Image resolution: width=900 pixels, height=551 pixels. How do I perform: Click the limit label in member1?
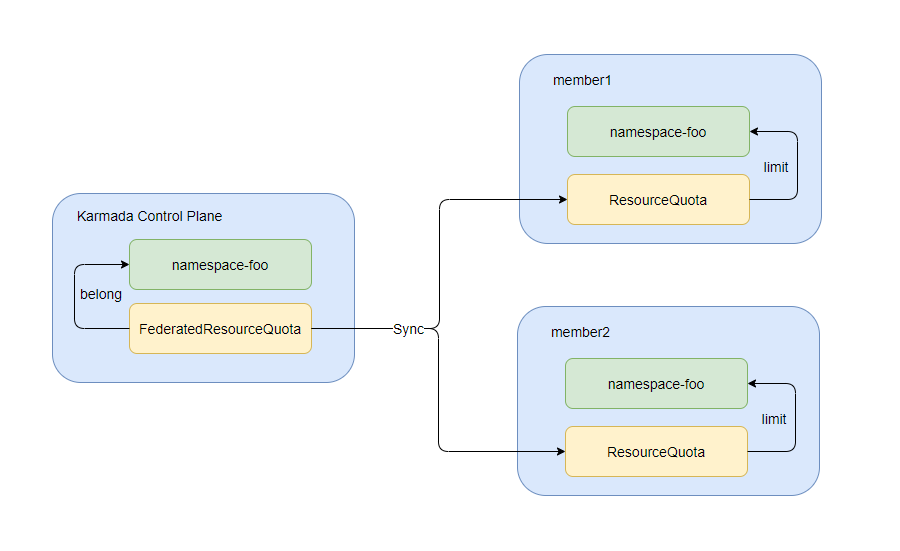pos(776,167)
